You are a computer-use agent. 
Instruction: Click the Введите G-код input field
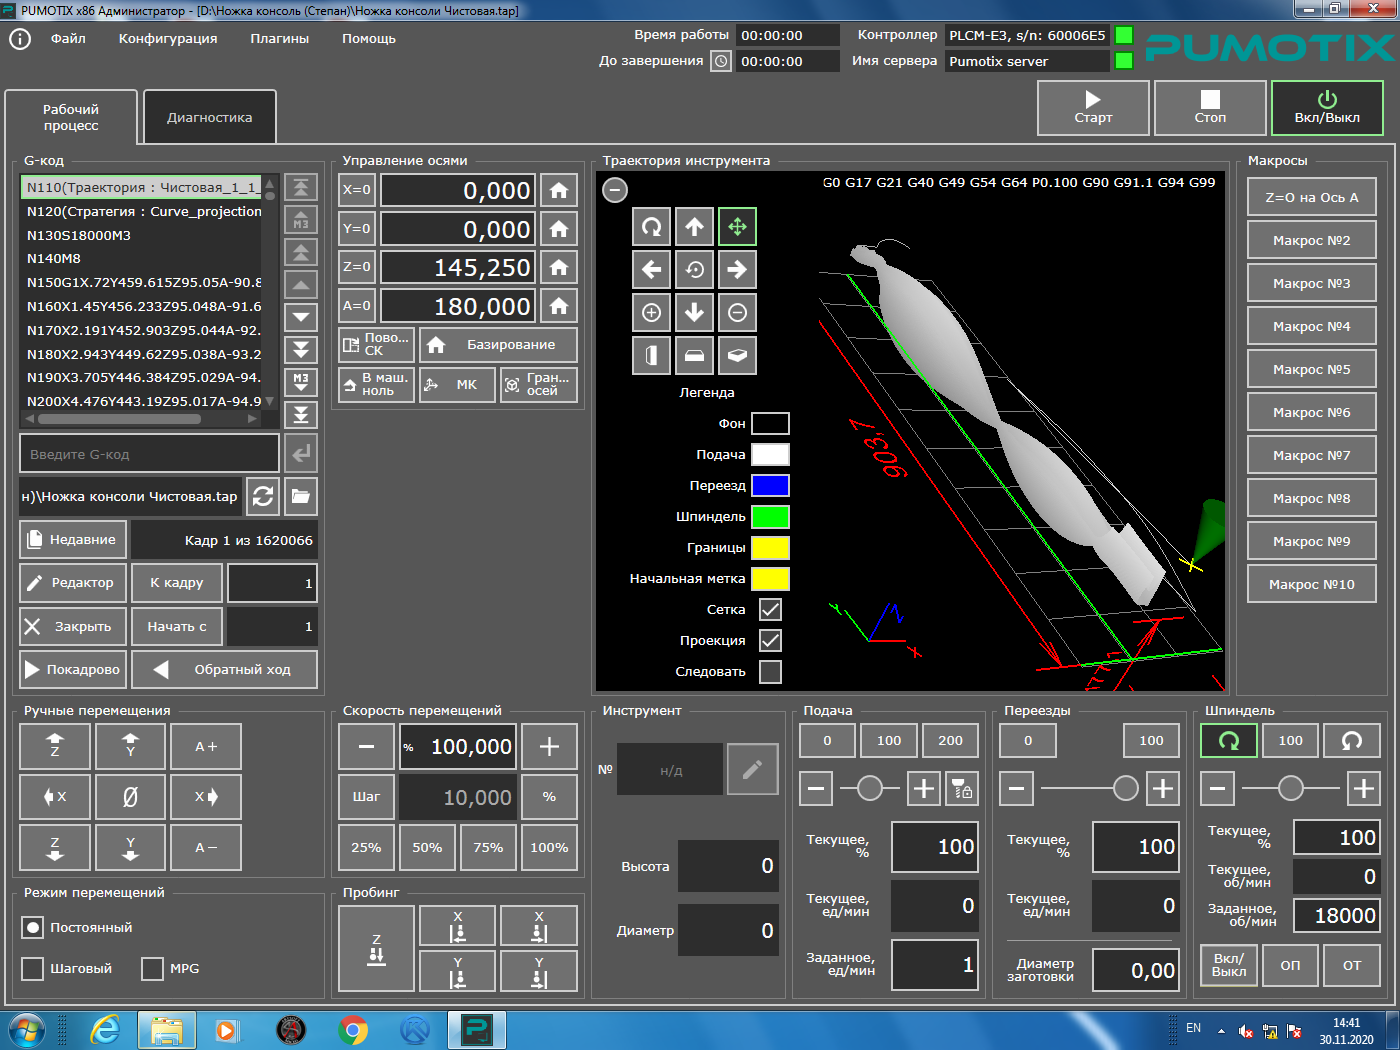[149, 454]
